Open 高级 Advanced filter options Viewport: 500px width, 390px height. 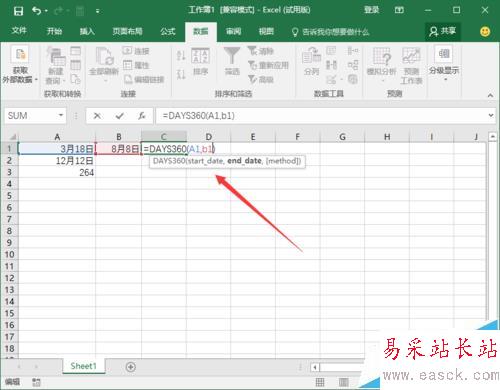pyautogui.click(x=261, y=79)
